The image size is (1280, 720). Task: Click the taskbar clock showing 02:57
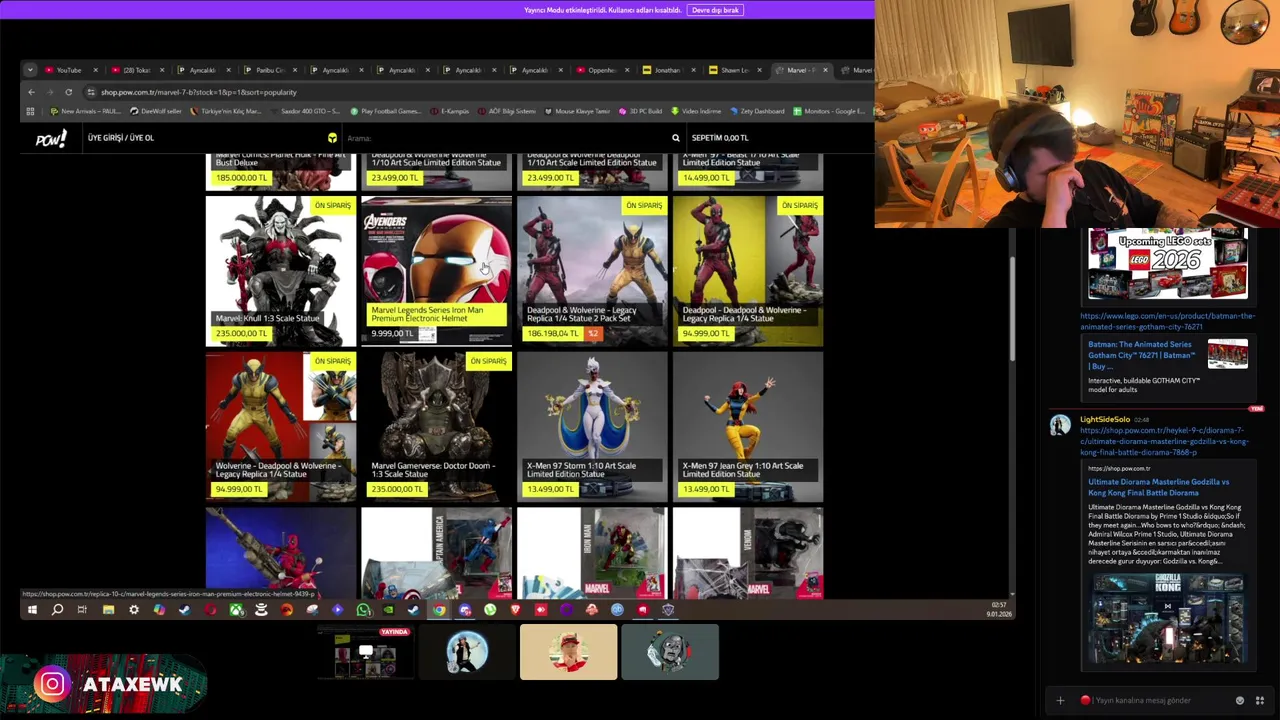coord(998,609)
